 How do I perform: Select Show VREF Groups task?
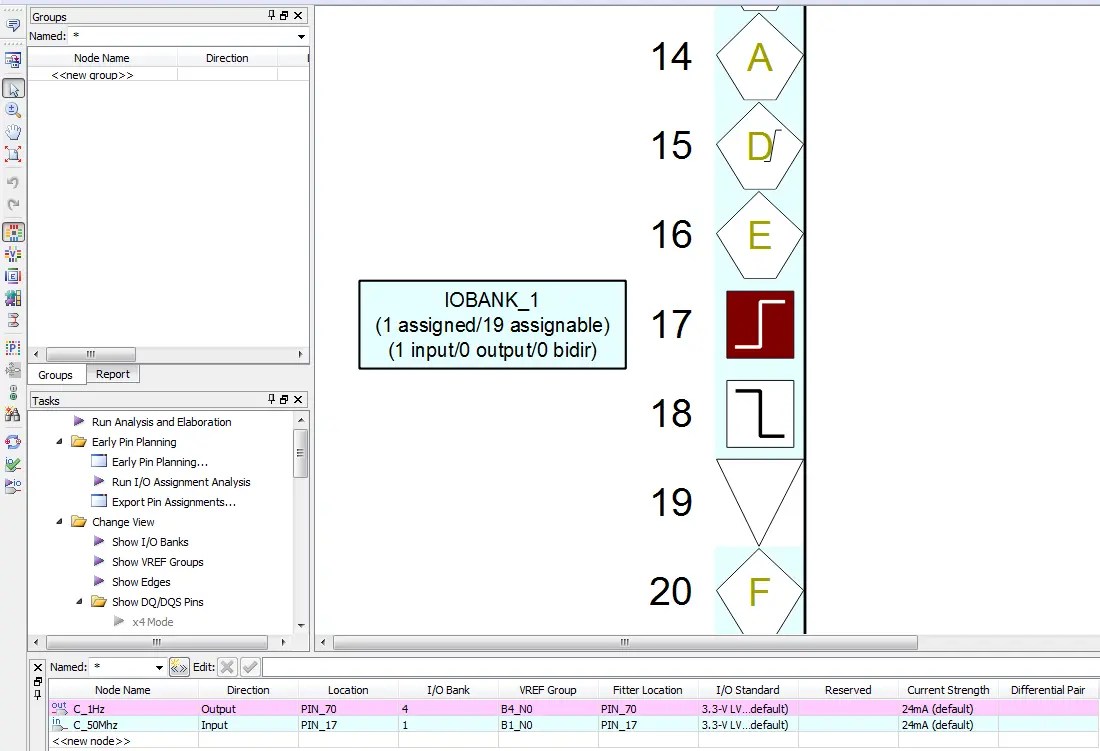click(158, 562)
